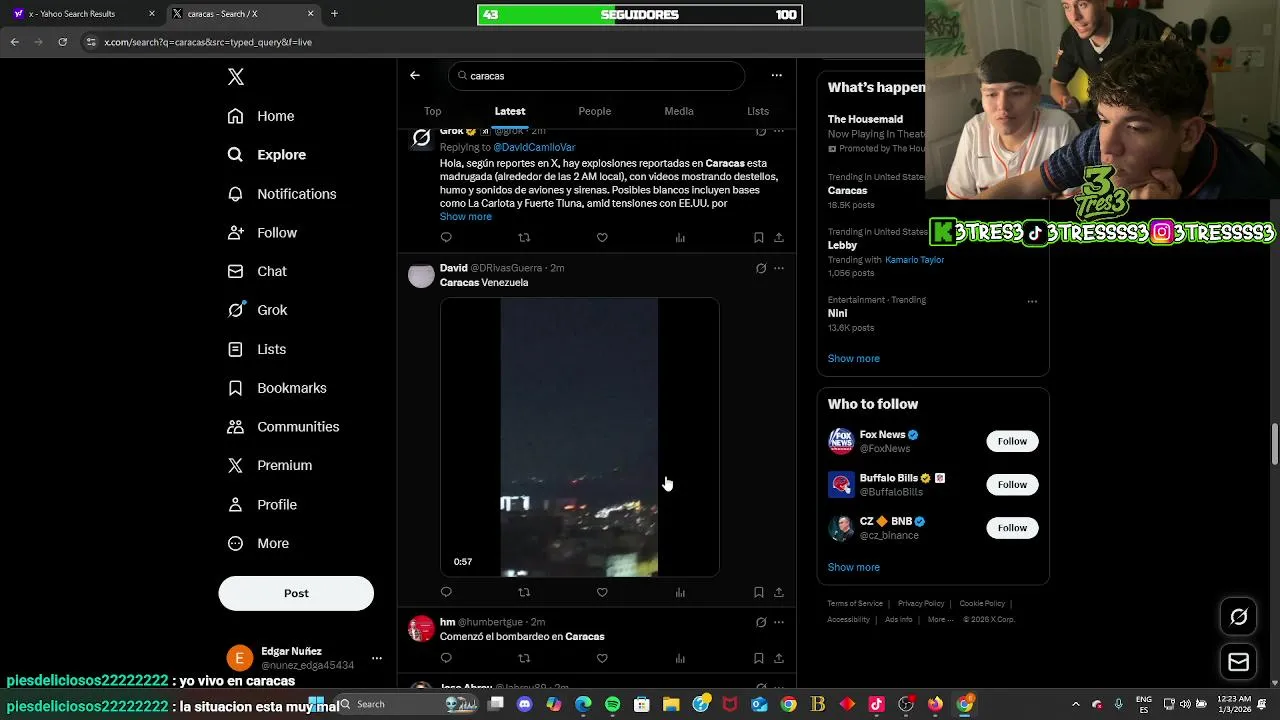Follow CZ BNB account

(1012, 528)
